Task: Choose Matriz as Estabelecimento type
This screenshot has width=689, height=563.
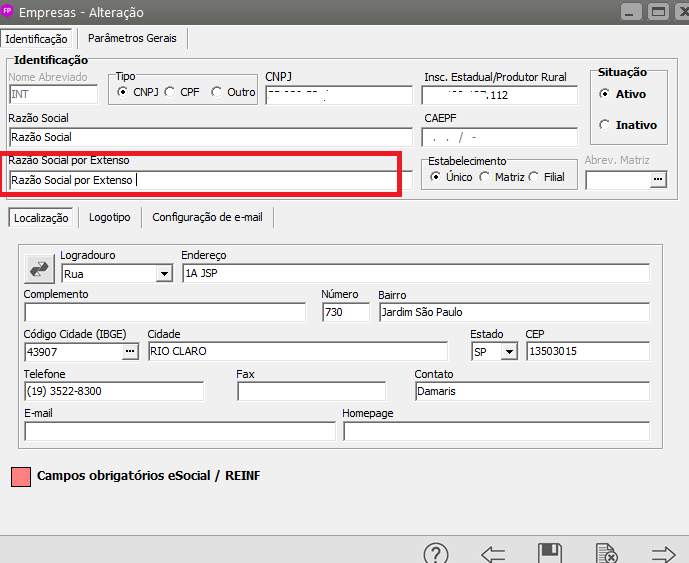Action: [x=484, y=177]
